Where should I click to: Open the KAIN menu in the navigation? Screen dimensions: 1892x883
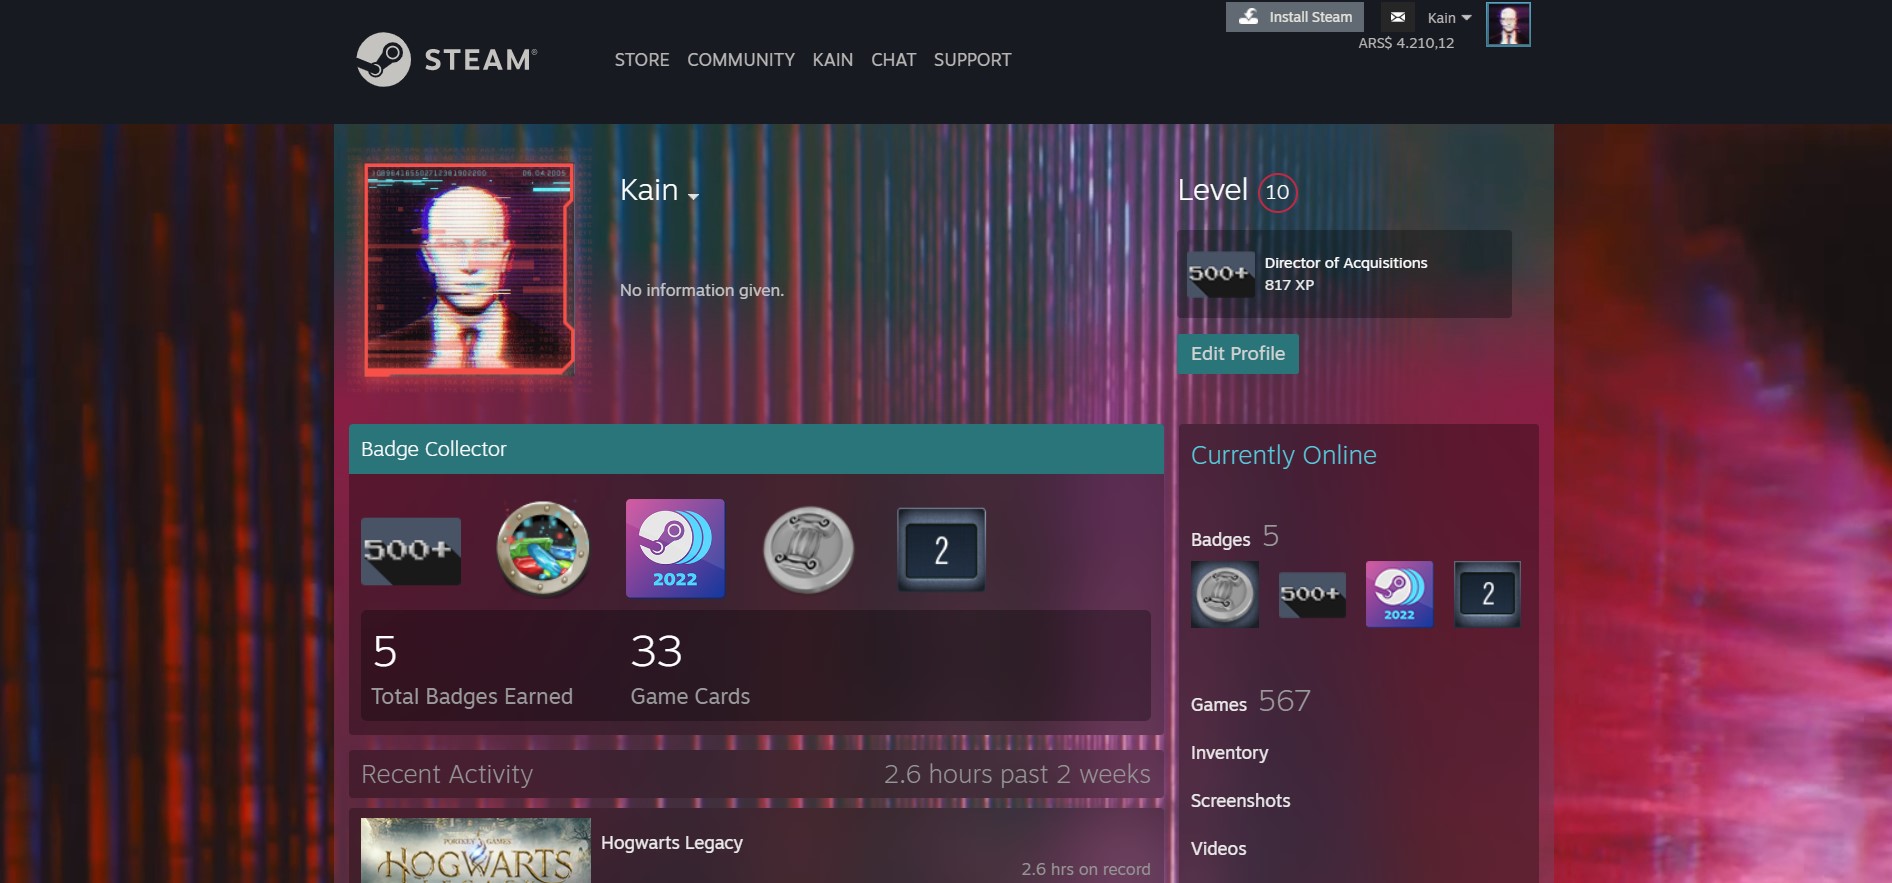833,60
